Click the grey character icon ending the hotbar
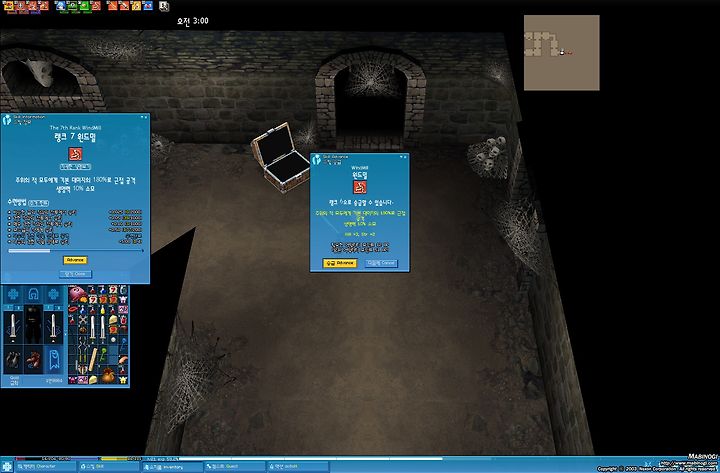Image resolution: width=720 pixels, height=473 pixels. pyautogui.click(x=164, y=6)
